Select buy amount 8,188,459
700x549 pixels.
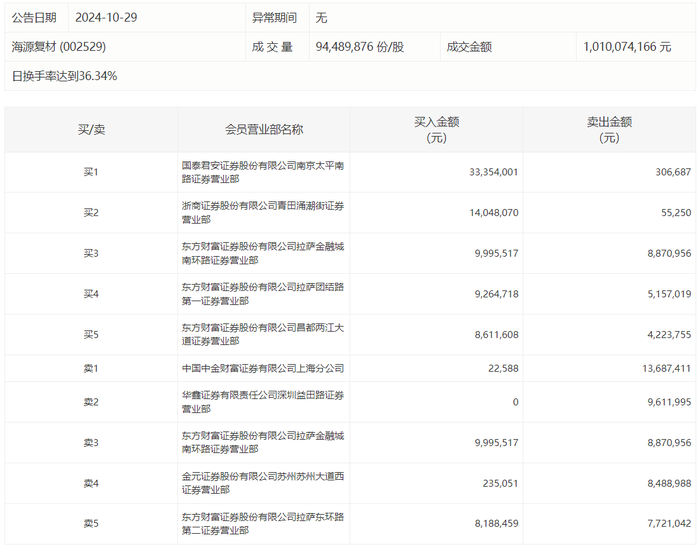(496, 523)
